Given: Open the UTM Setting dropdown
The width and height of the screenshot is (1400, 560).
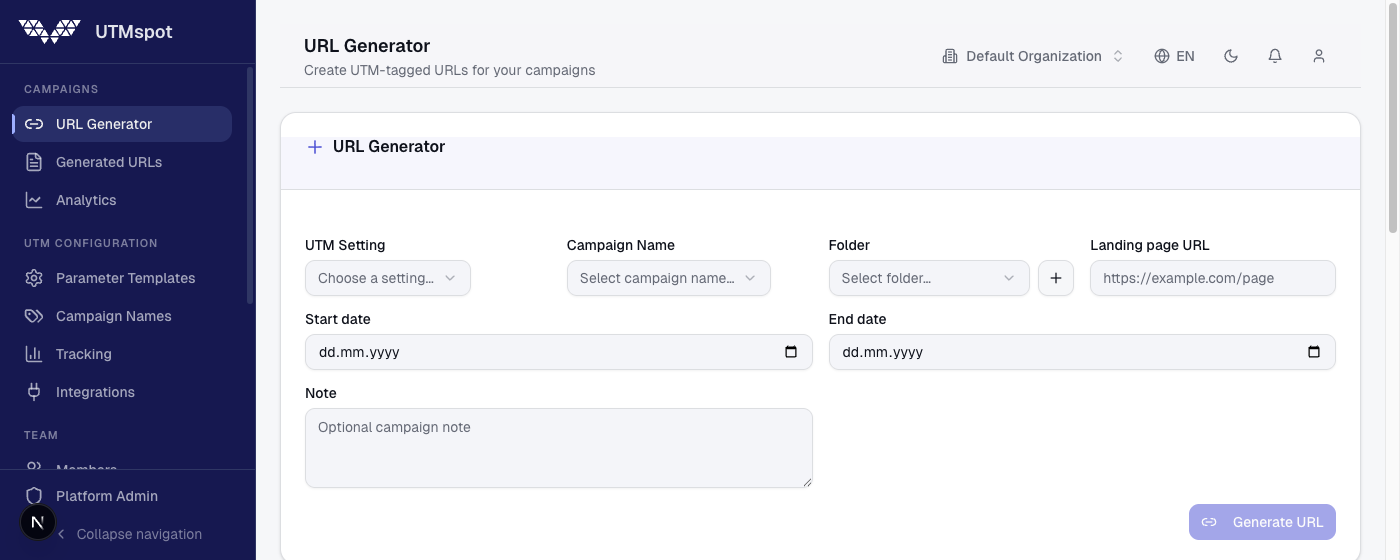Looking at the screenshot, I should [387, 278].
